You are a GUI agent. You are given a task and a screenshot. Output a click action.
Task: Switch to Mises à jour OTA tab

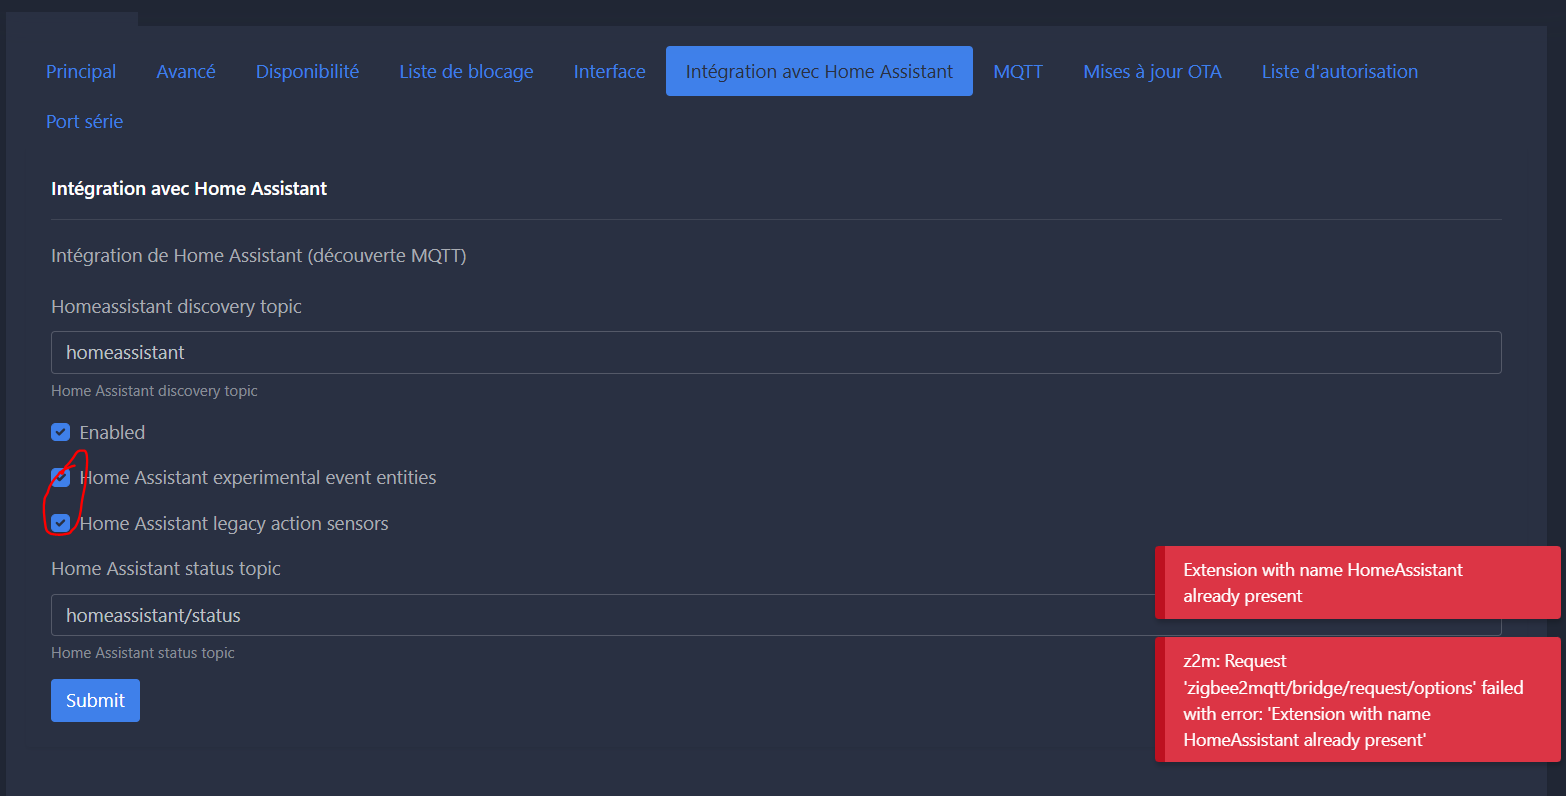pyautogui.click(x=1152, y=71)
